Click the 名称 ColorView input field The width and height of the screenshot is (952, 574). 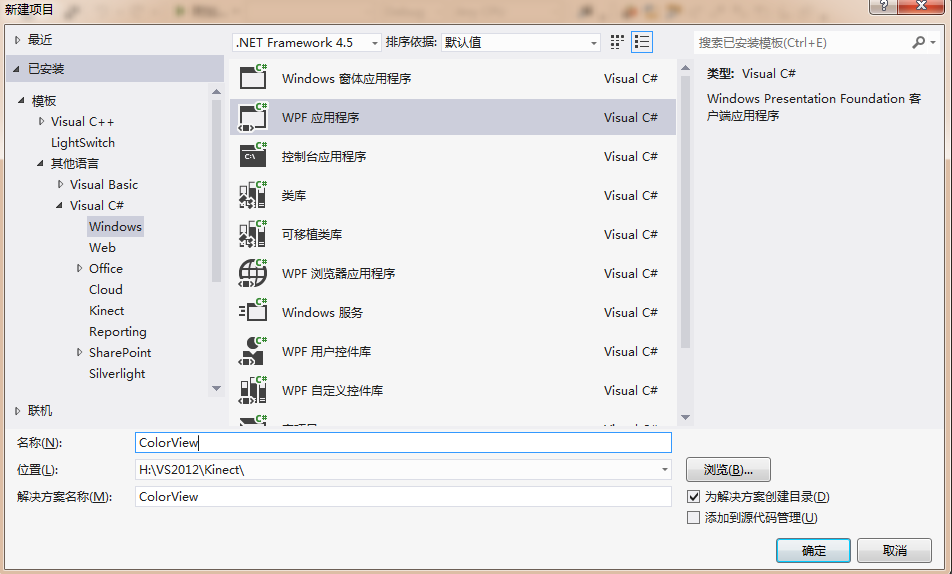[x=403, y=442]
